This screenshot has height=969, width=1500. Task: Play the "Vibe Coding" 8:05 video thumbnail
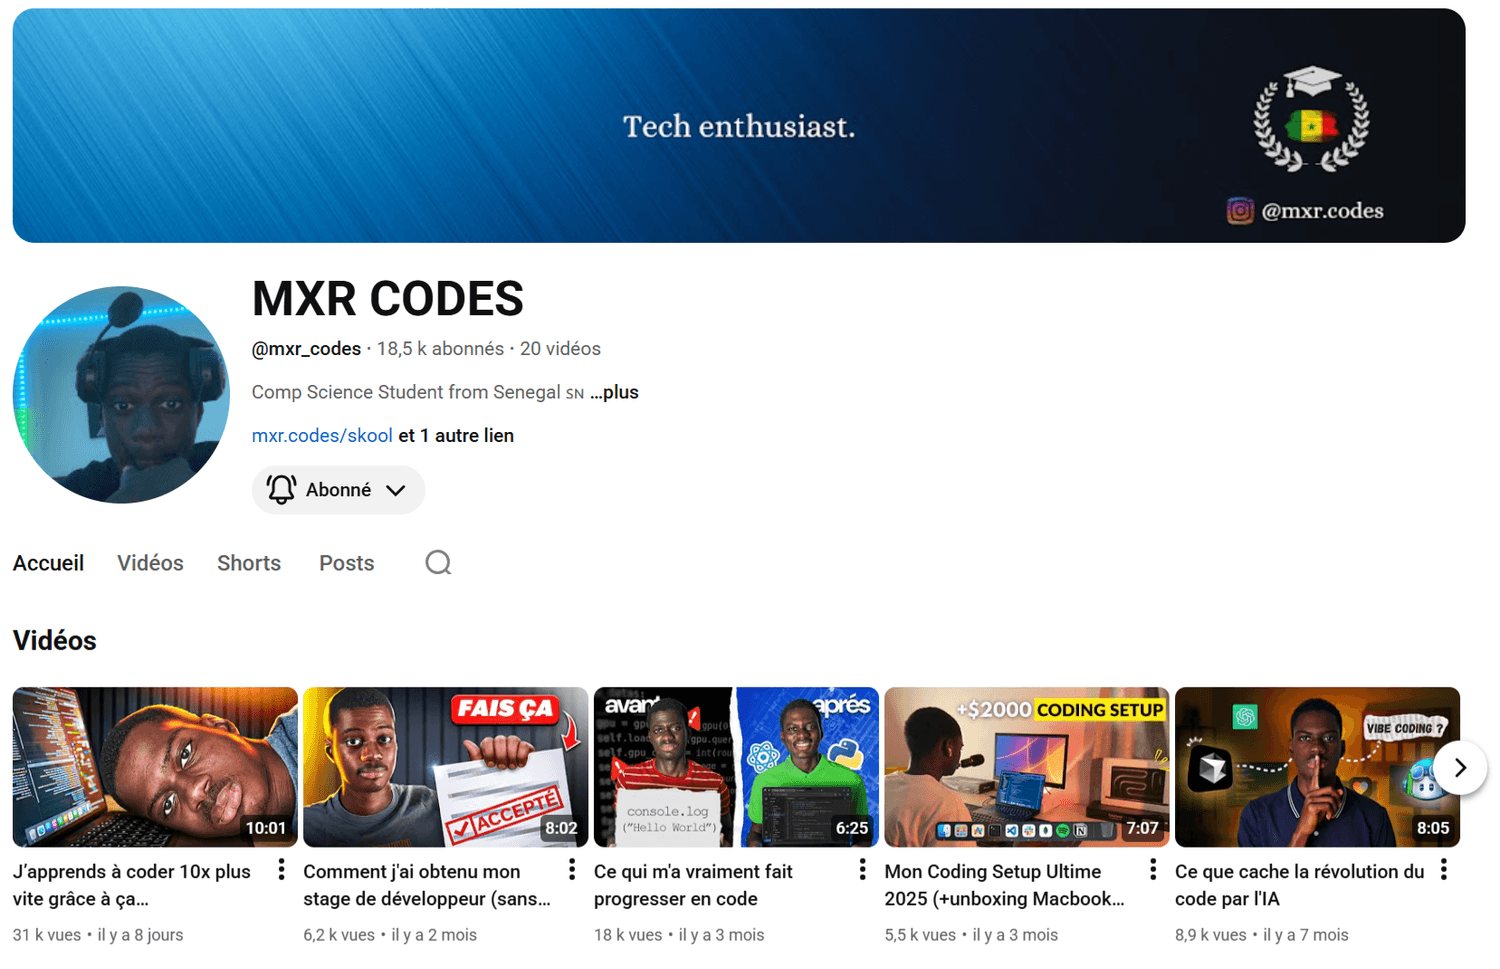pos(1317,767)
